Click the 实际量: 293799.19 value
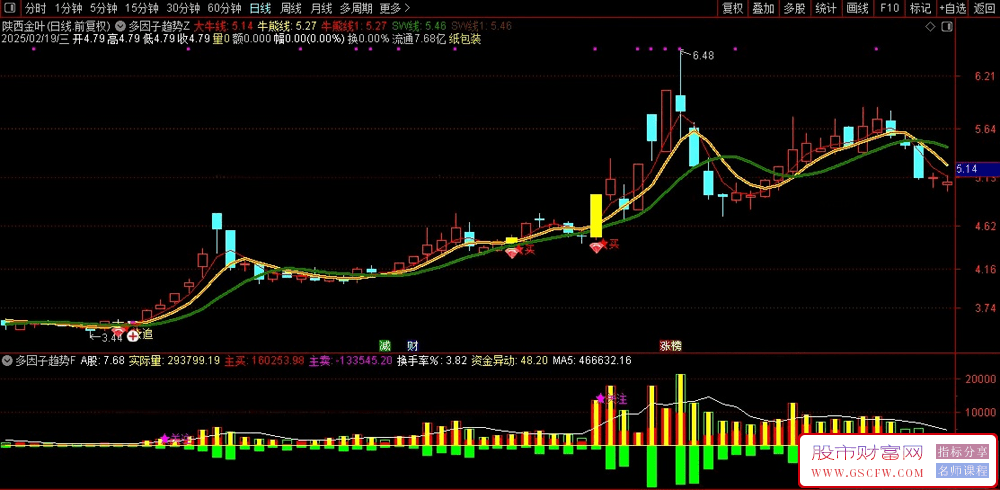 tap(174, 360)
